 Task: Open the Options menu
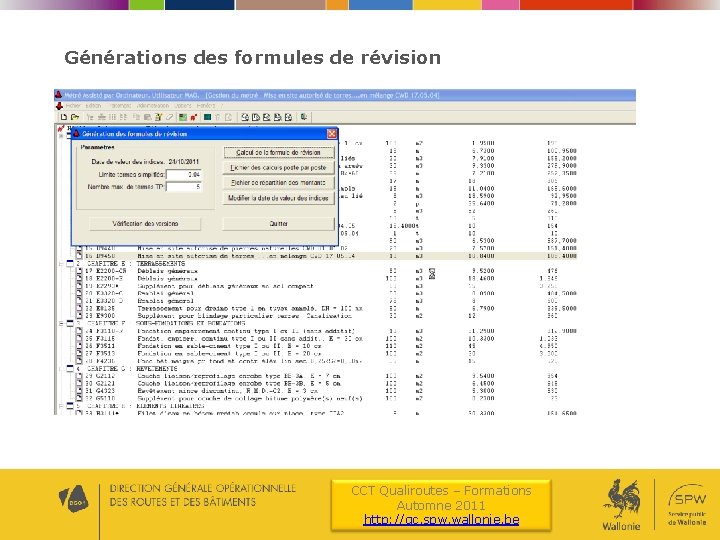click(x=183, y=106)
